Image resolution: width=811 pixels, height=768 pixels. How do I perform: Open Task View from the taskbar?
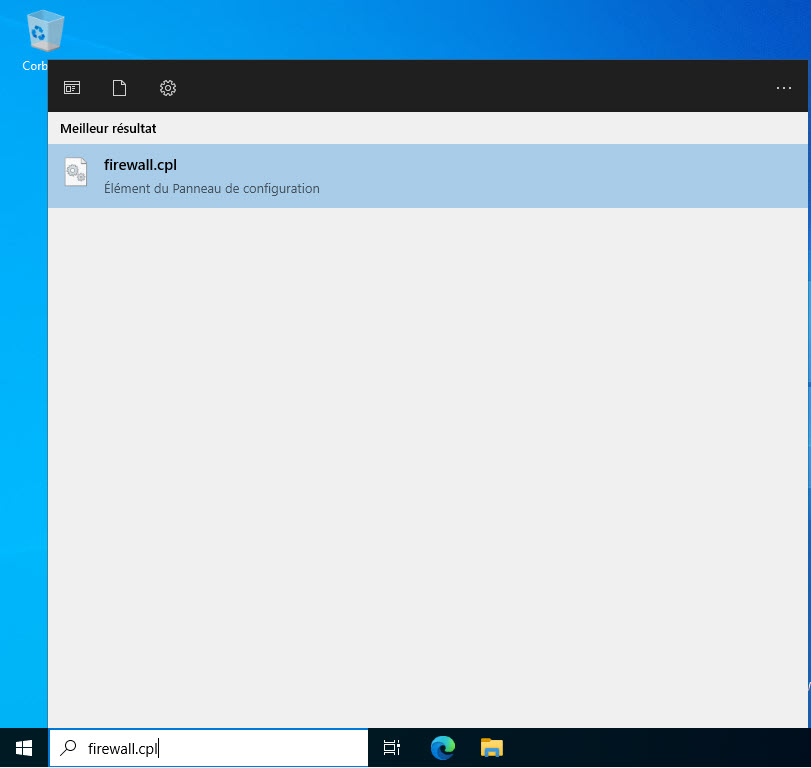tap(392, 748)
